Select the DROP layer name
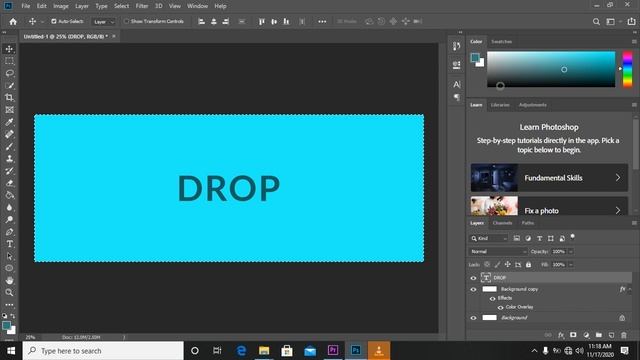Screen dimensions: 640x360 click(500, 278)
